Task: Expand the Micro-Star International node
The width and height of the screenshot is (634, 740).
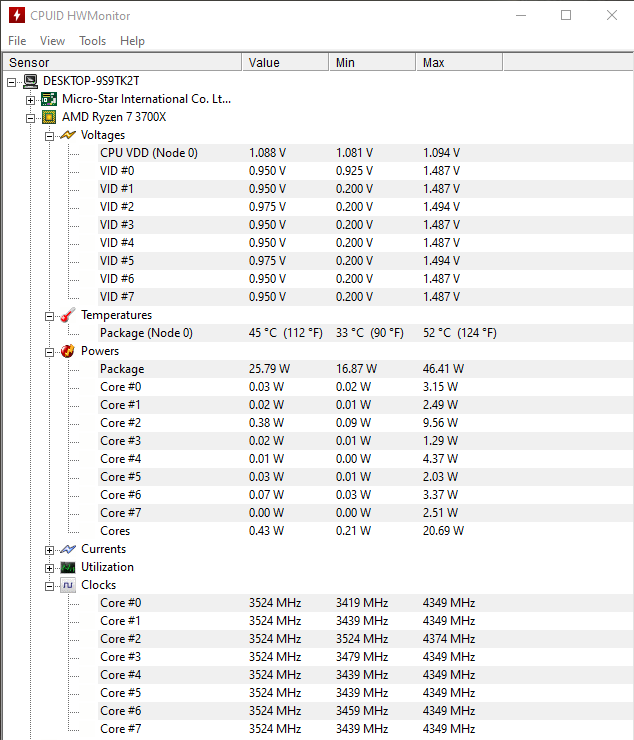Action: point(31,100)
